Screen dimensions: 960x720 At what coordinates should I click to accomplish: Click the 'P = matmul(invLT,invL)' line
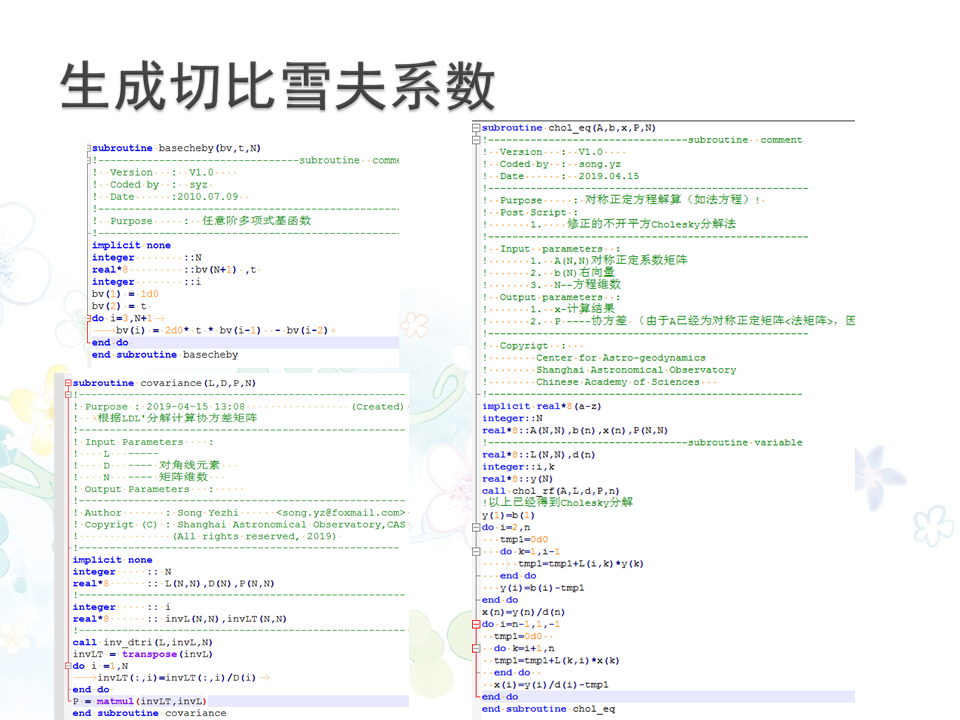(139, 702)
